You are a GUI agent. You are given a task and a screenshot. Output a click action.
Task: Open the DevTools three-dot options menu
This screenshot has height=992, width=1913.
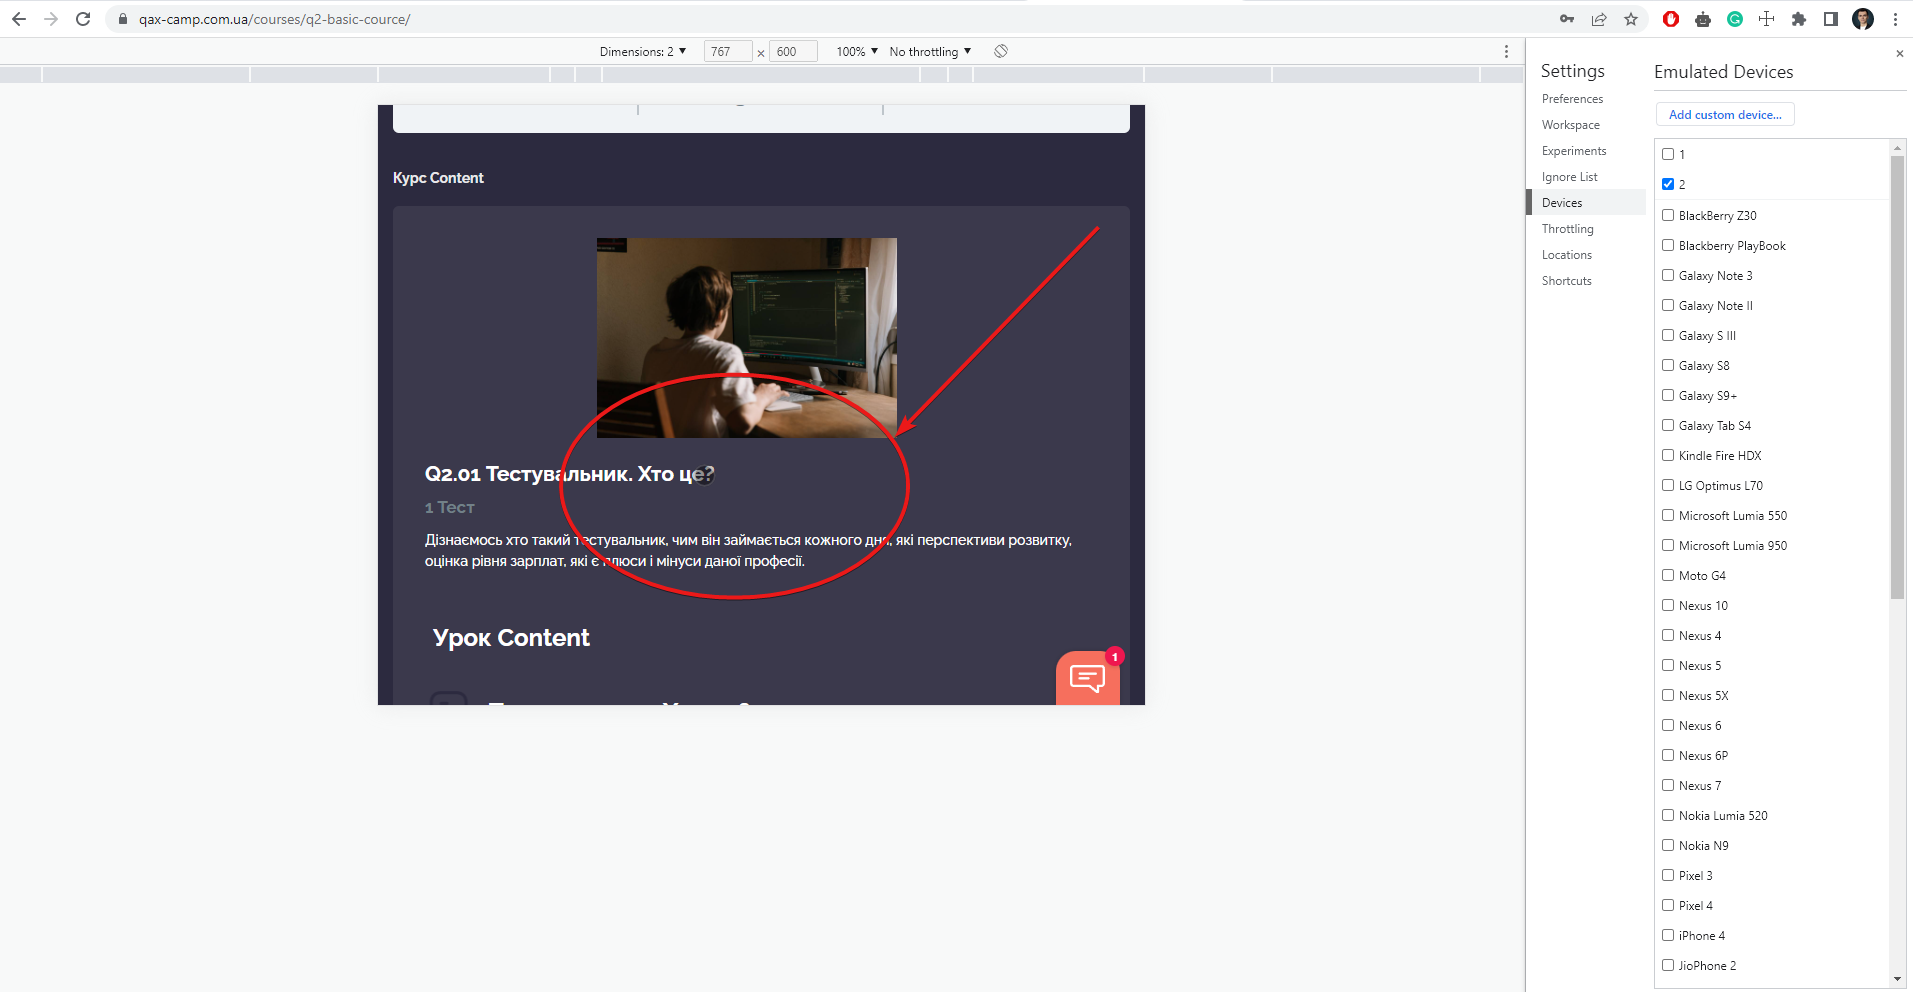1508,51
